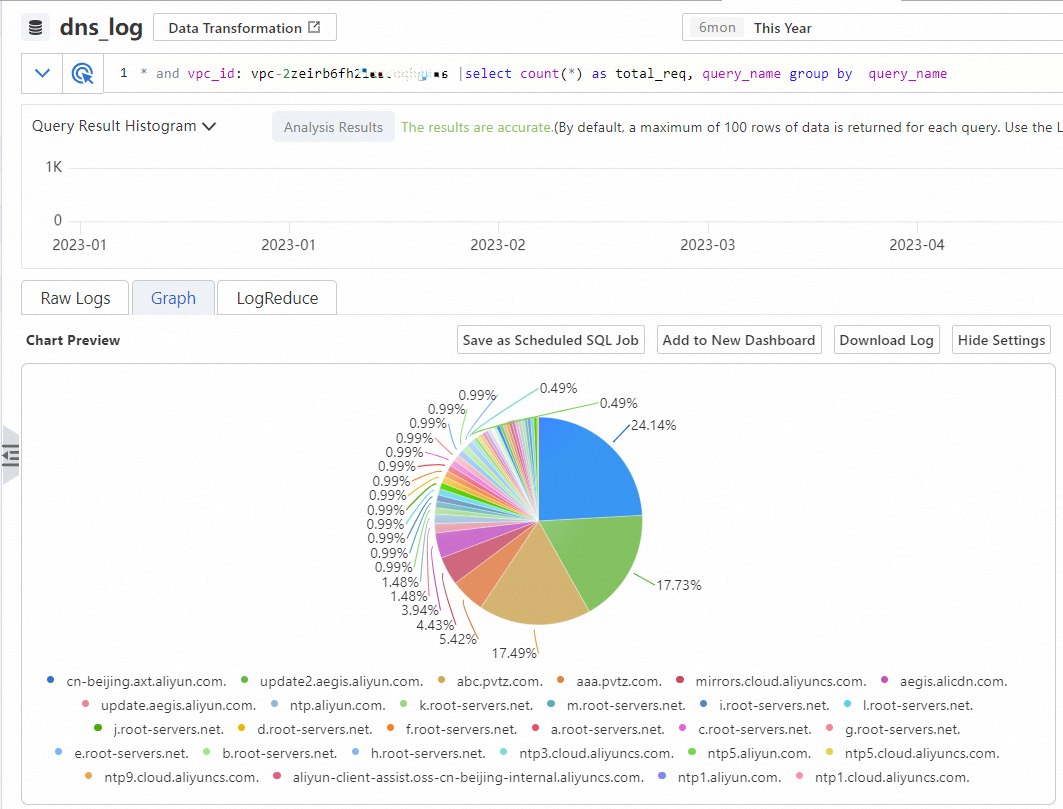The width and height of the screenshot is (1063, 809).
Task: Click the external link icon in Data Transformation
Action: (x=314, y=27)
